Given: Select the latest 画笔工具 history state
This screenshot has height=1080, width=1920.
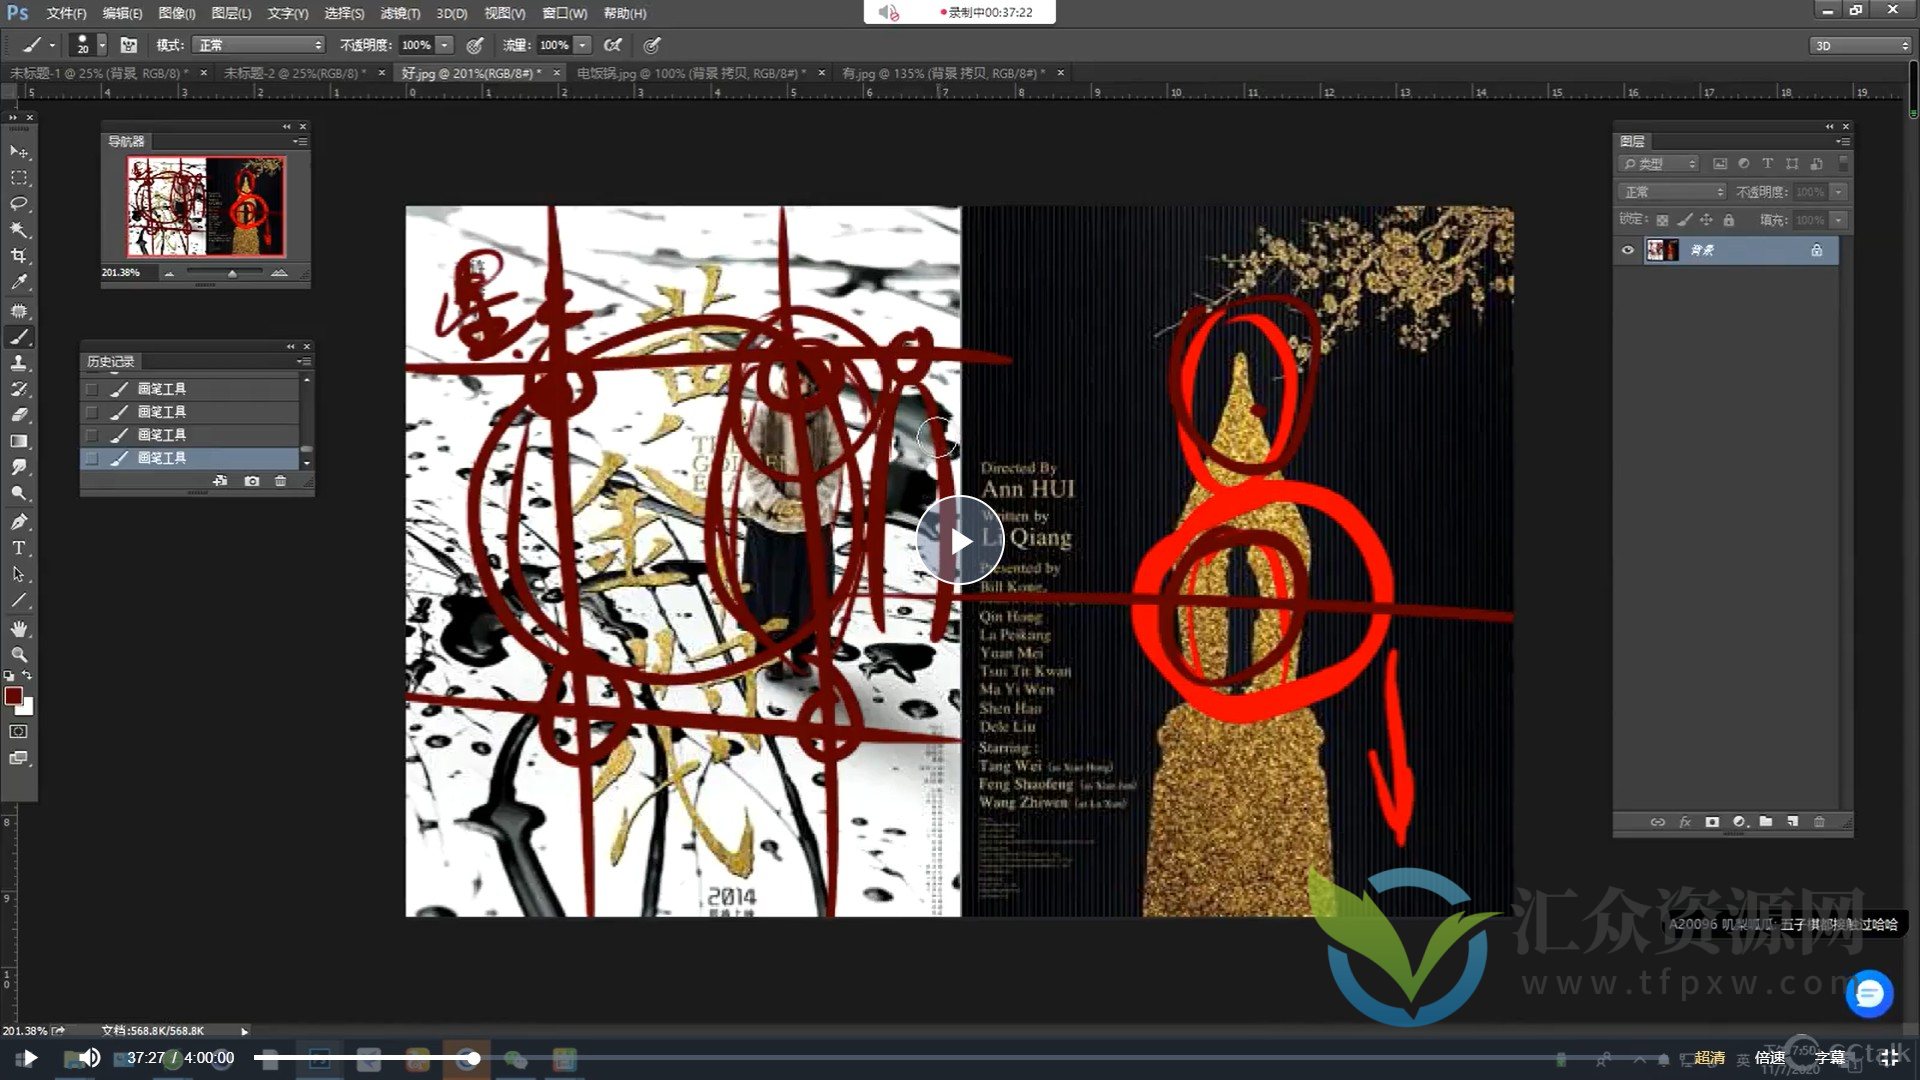Looking at the screenshot, I should click(x=163, y=457).
